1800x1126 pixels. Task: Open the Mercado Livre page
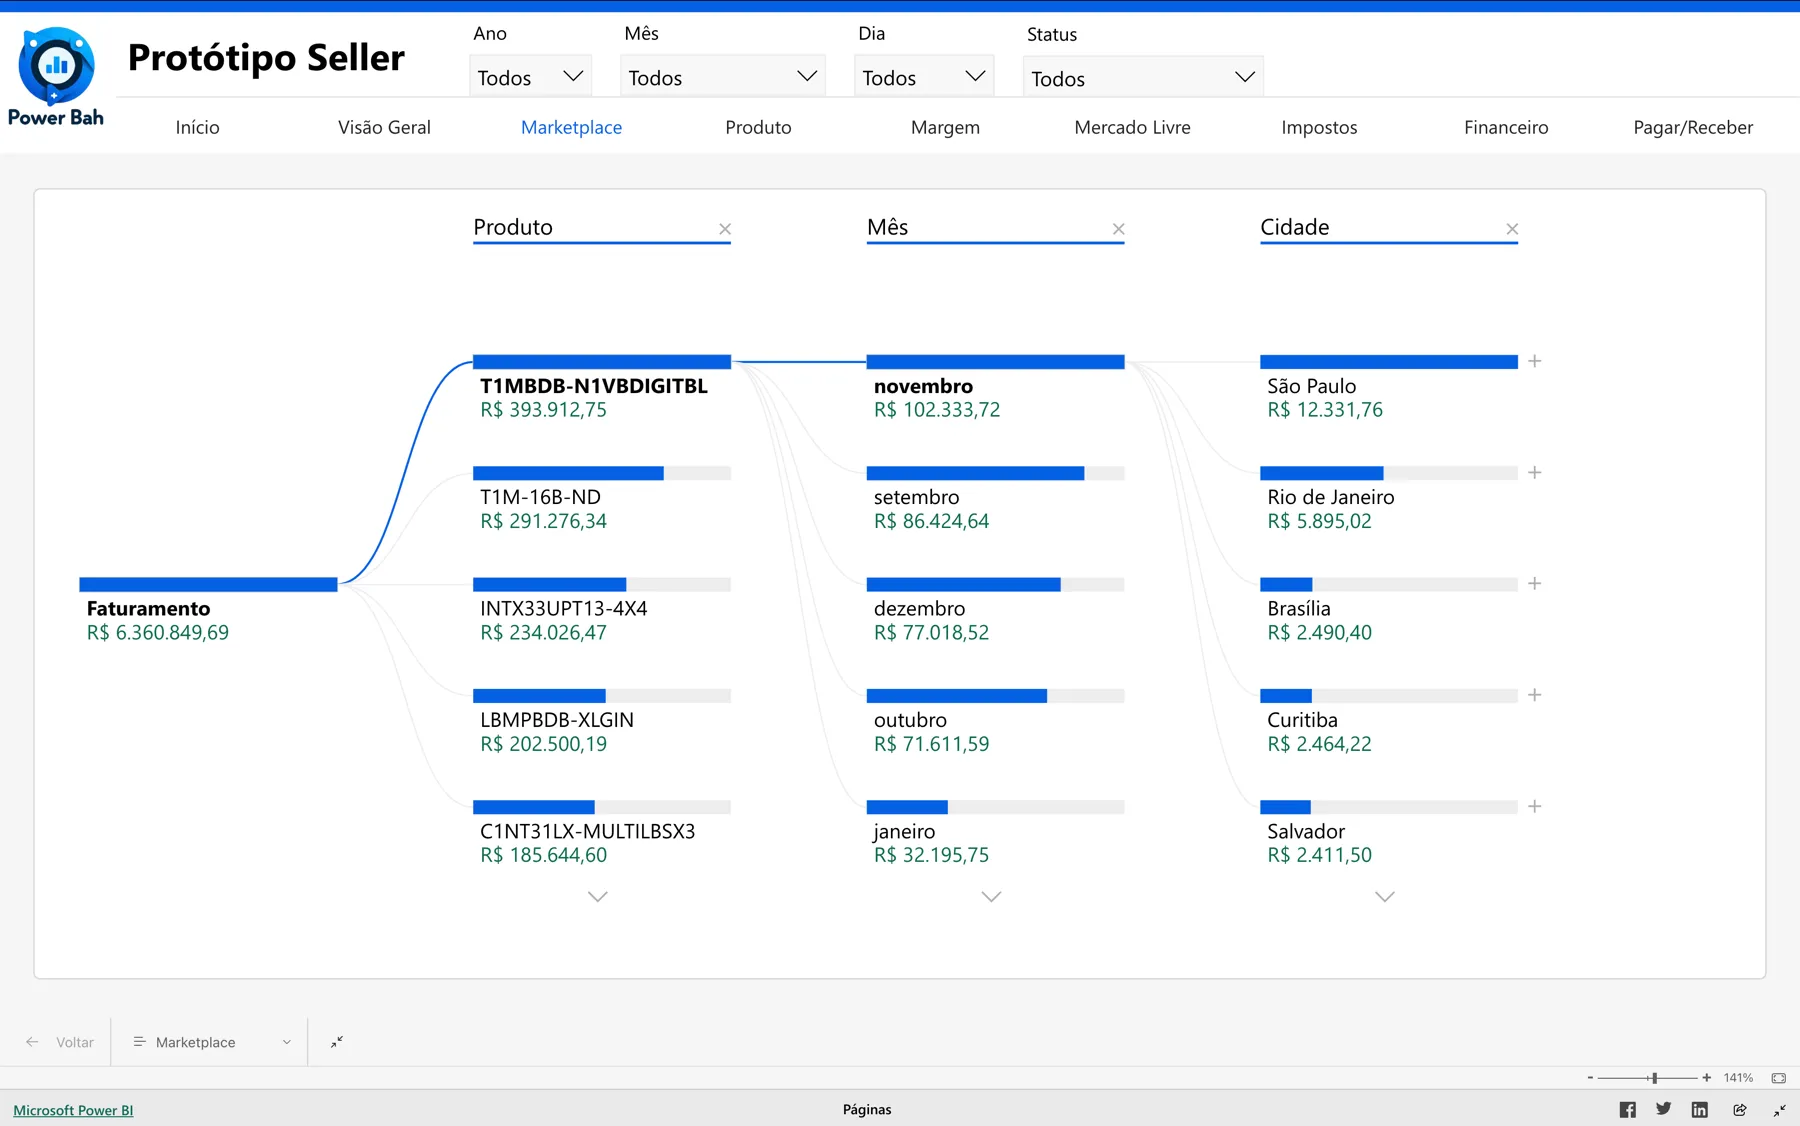[x=1132, y=127]
